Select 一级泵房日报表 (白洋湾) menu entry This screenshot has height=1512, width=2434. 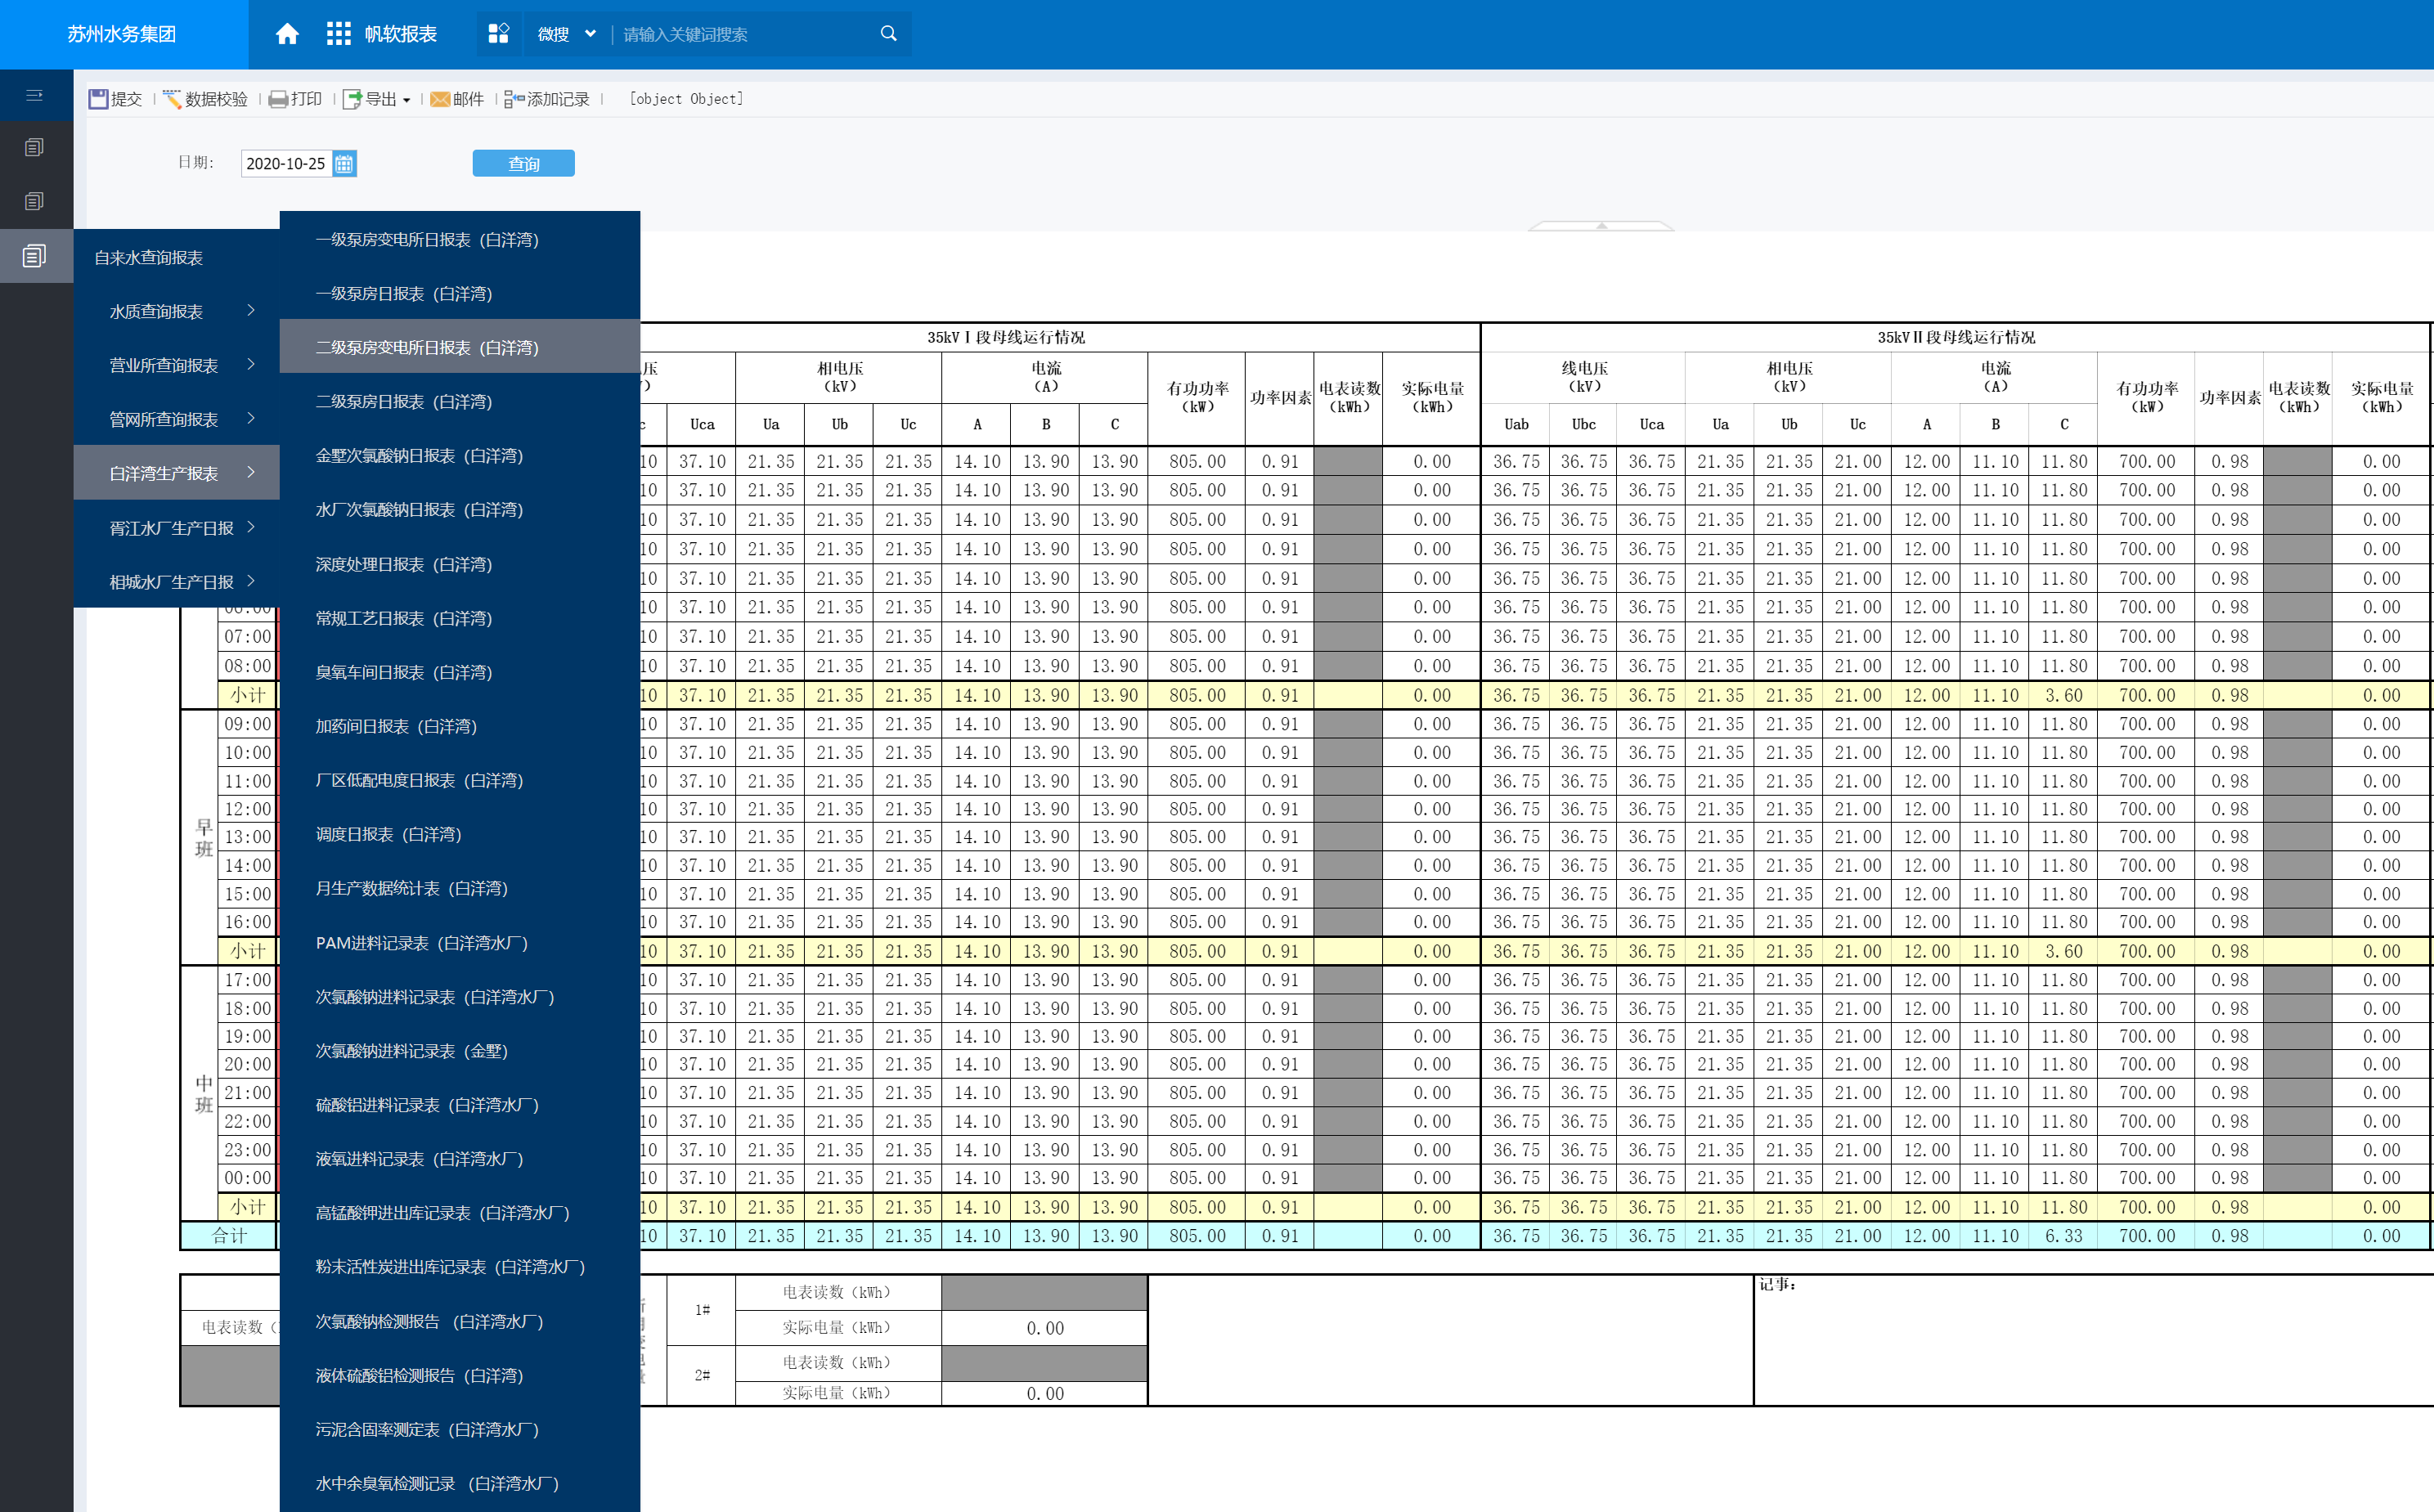click(404, 294)
